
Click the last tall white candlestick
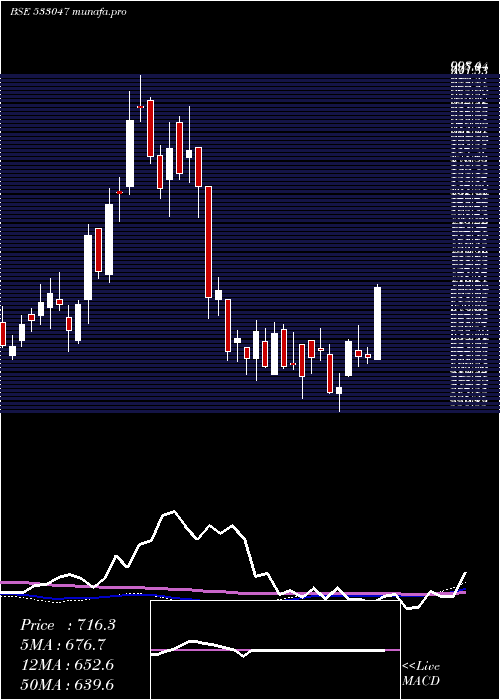[x=377, y=323]
